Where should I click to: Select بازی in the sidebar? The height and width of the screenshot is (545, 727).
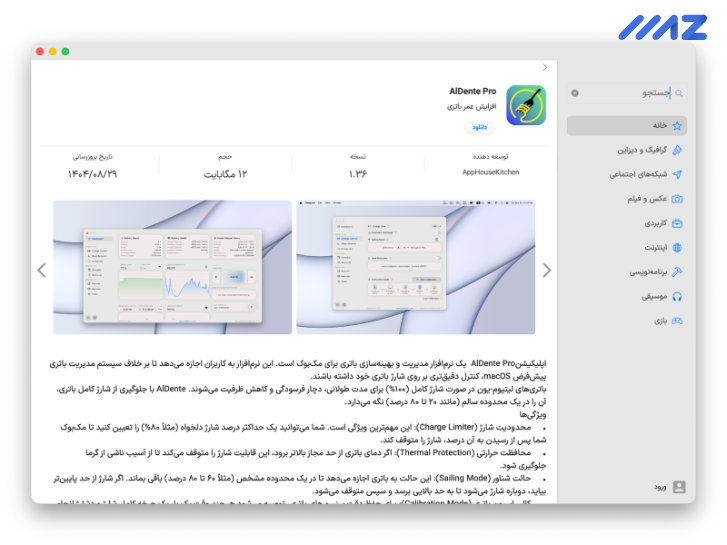(660, 321)
